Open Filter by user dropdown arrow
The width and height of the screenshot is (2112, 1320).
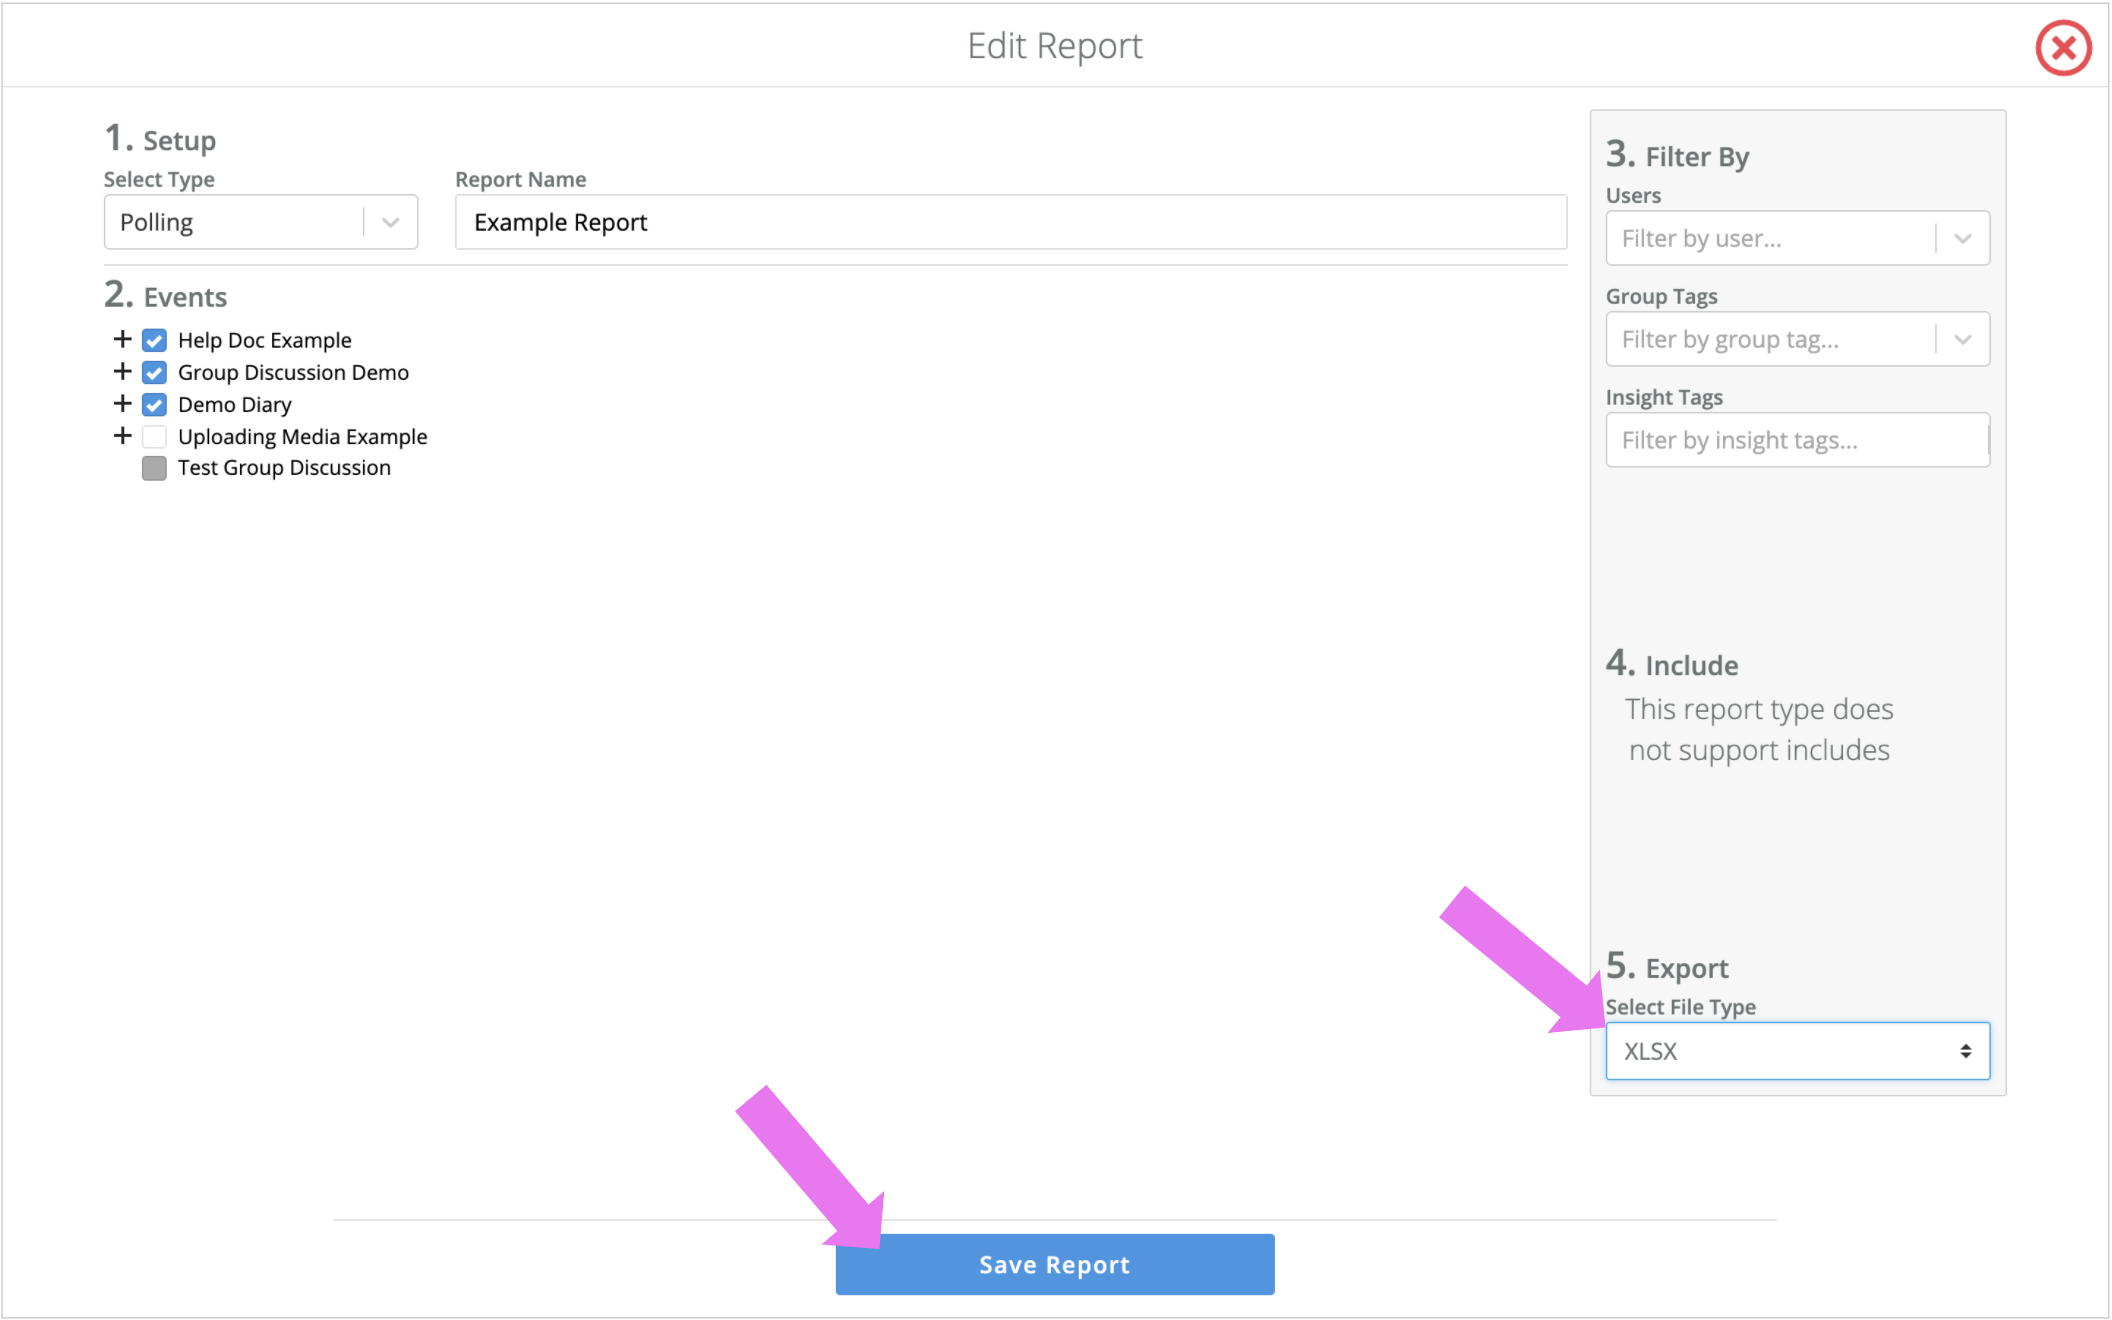click(1962, 238)
